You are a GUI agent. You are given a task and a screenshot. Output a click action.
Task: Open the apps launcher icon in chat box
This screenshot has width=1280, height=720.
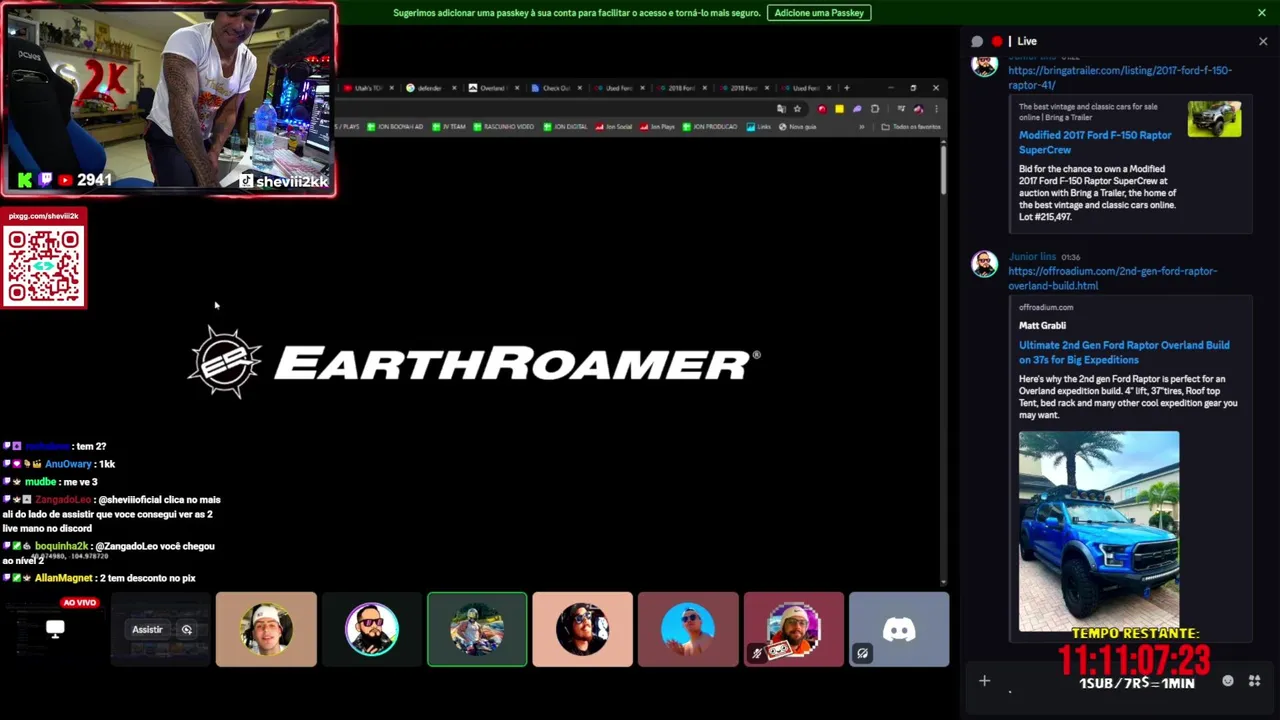tap(1254, 681)
